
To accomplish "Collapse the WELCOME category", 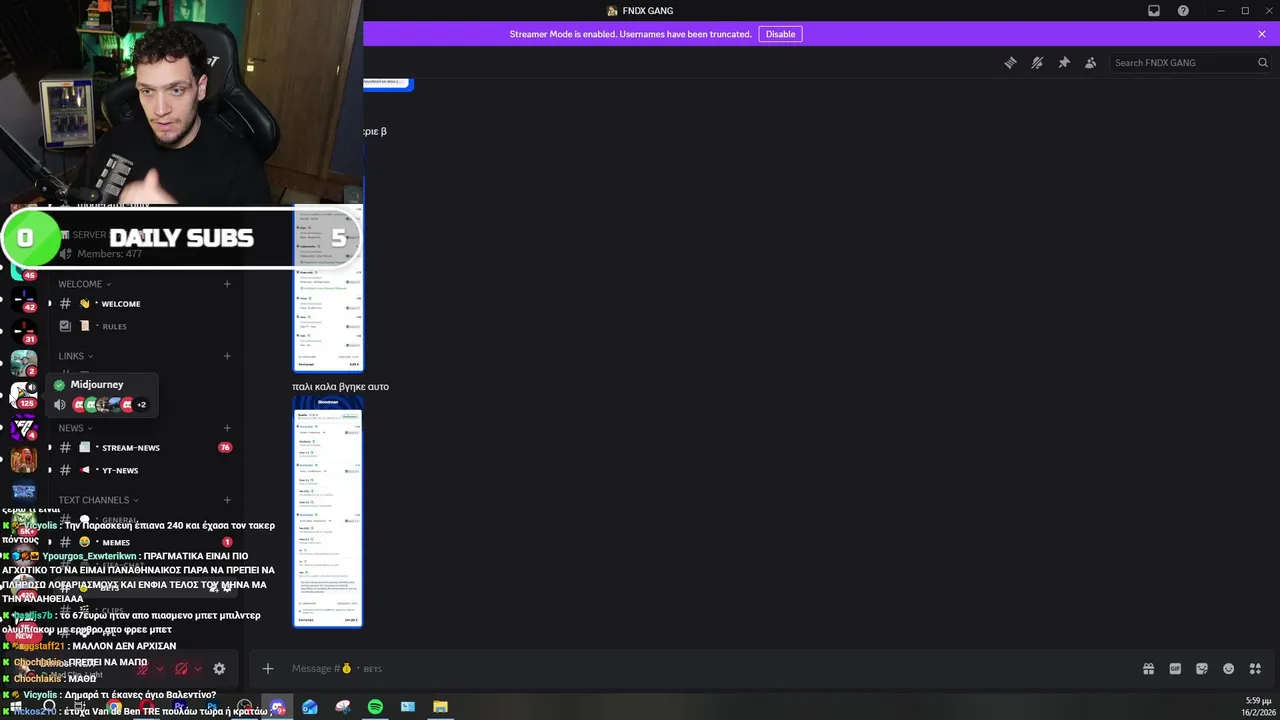I will point(85,284).
